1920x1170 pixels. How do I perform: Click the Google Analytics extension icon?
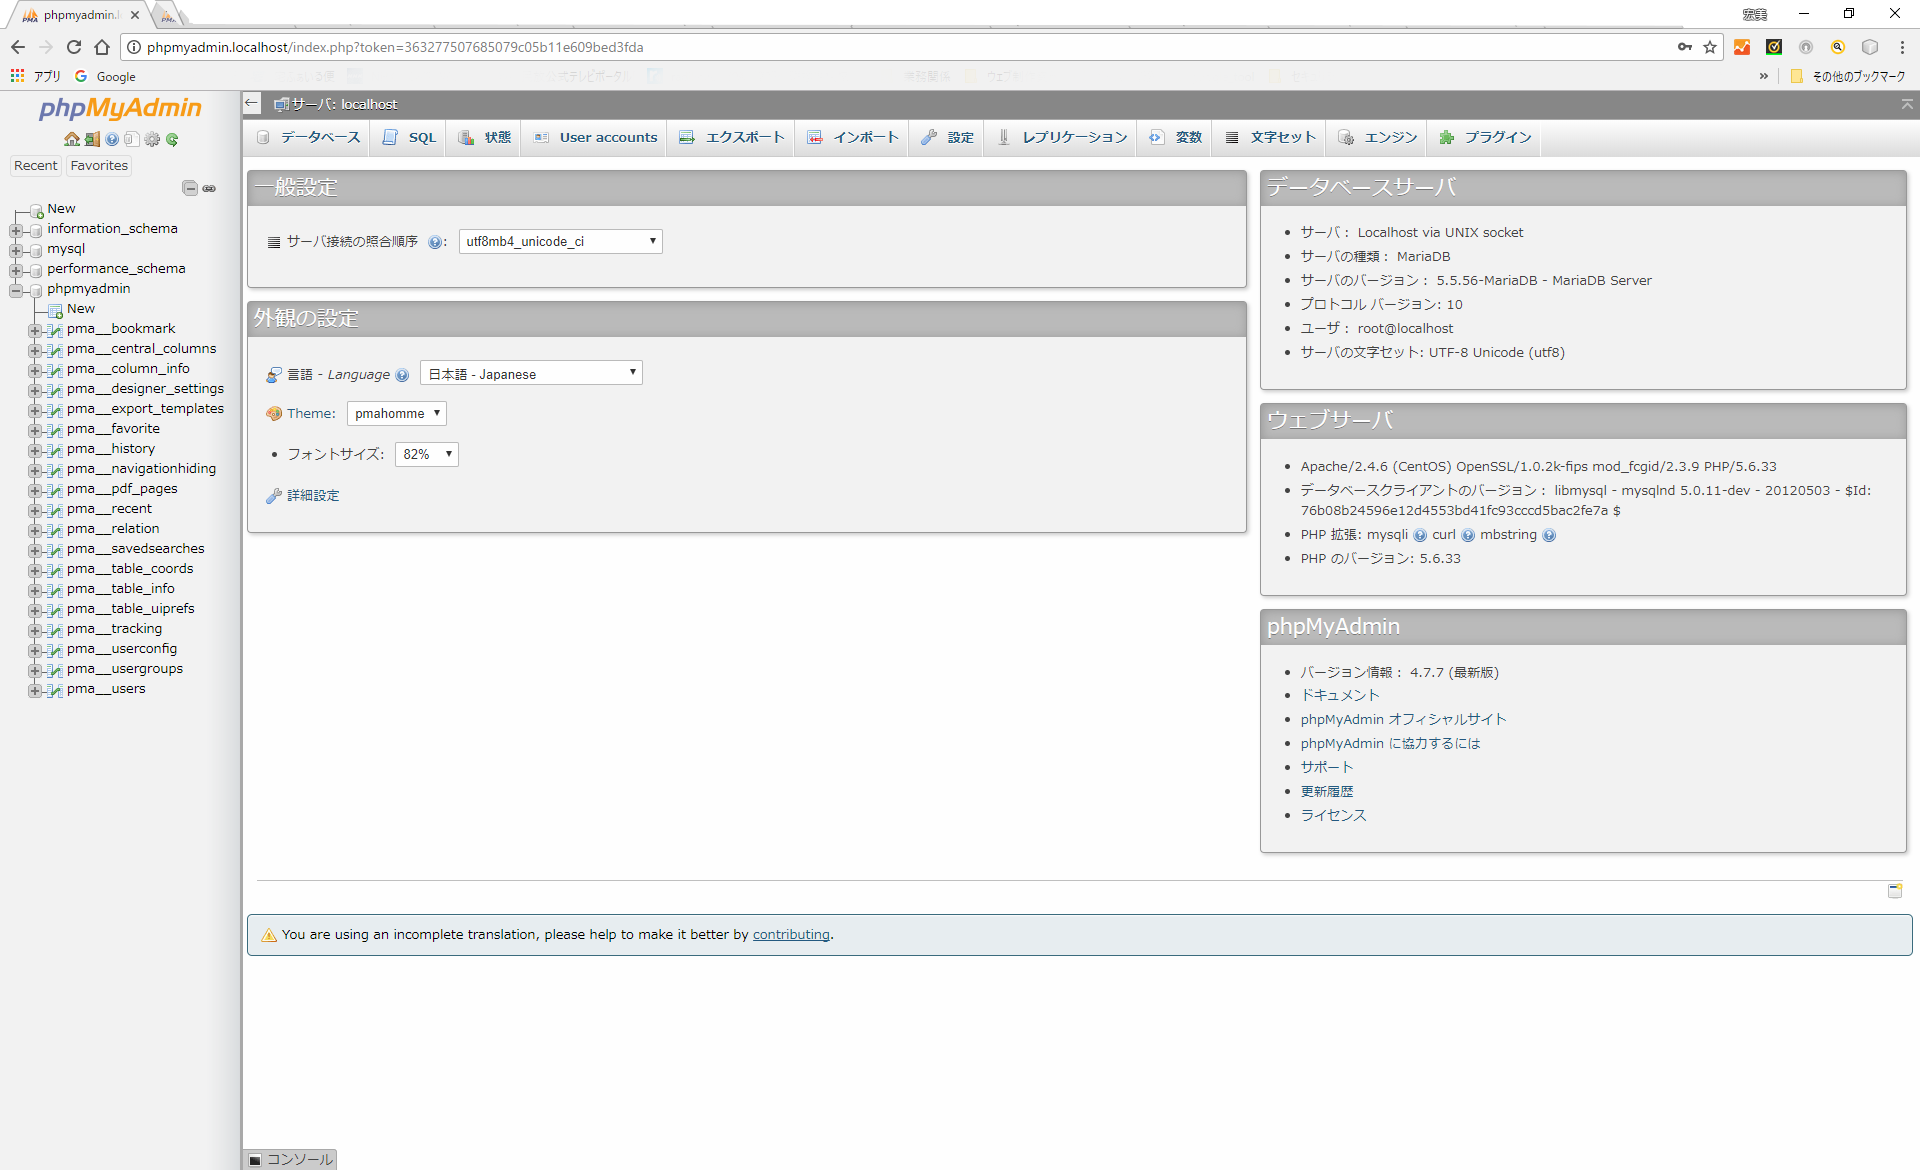[x=1742, y=47]
